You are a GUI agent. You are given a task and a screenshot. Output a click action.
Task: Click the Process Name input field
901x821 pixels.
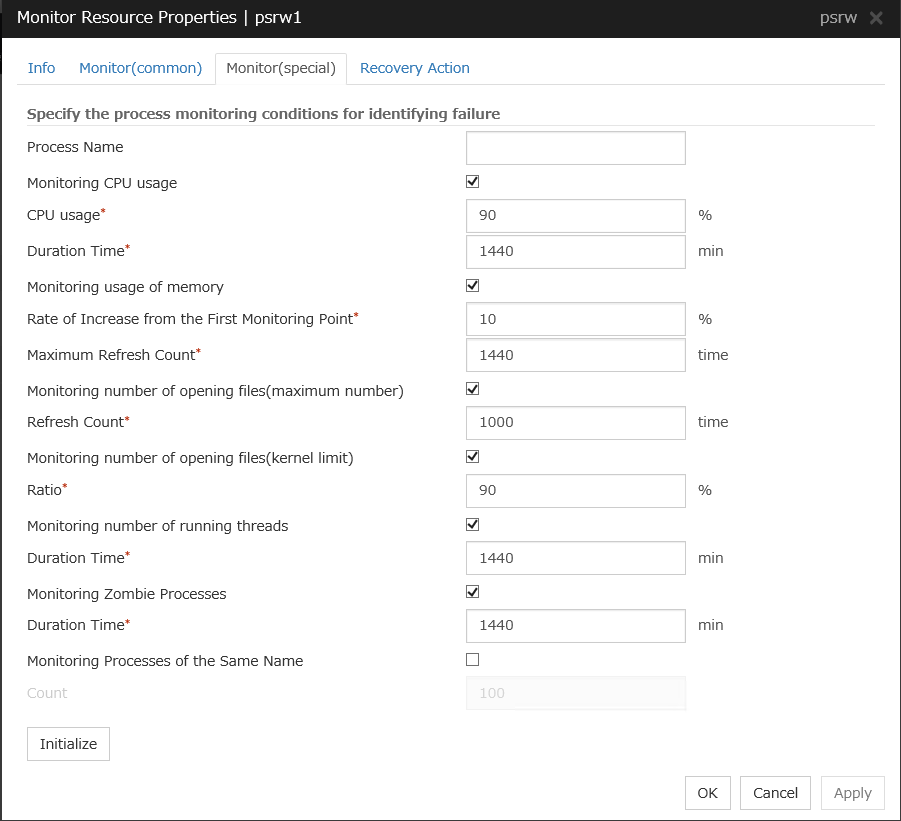[575, 148]
